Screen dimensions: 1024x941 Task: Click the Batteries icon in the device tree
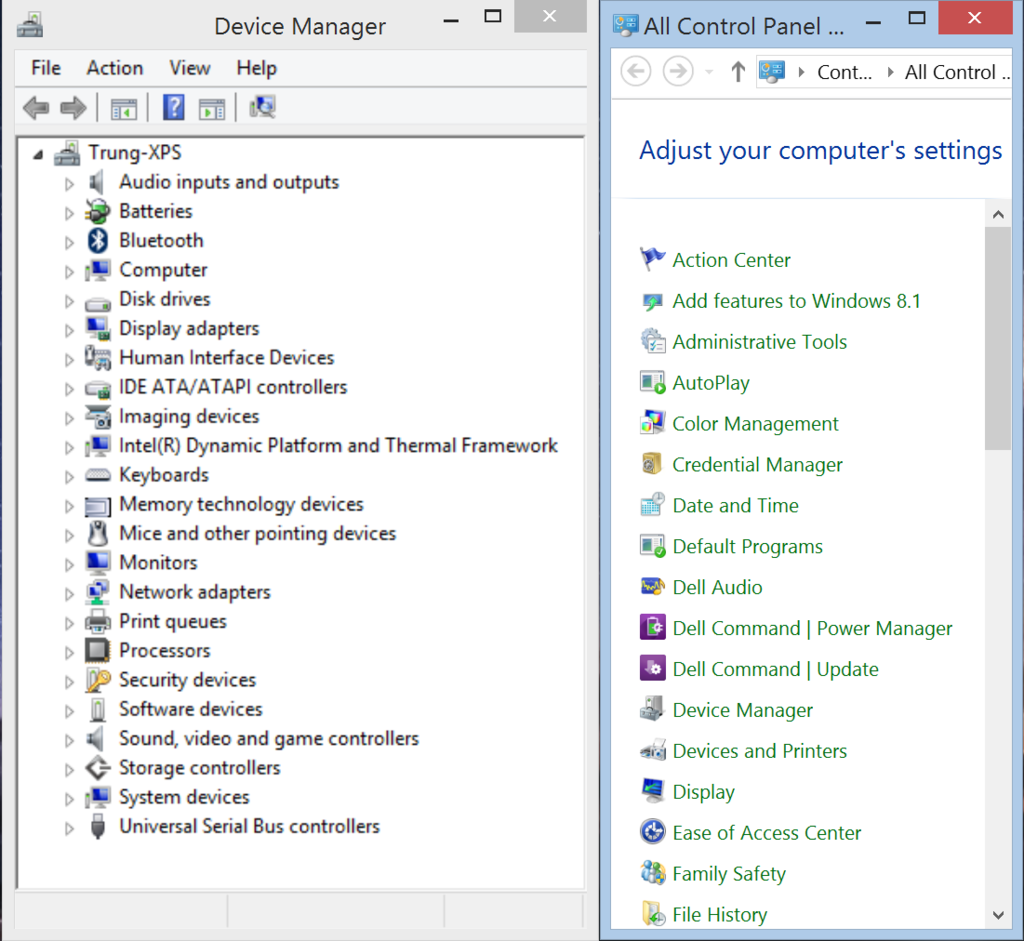(98, 211)
